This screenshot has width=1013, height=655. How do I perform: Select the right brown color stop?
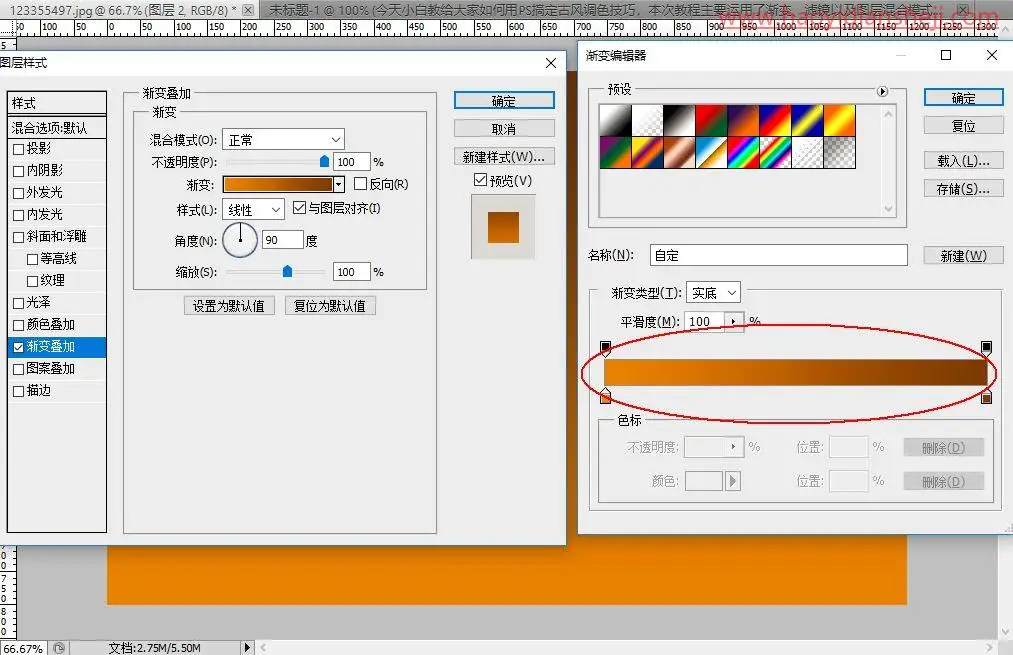pos(987,396)
